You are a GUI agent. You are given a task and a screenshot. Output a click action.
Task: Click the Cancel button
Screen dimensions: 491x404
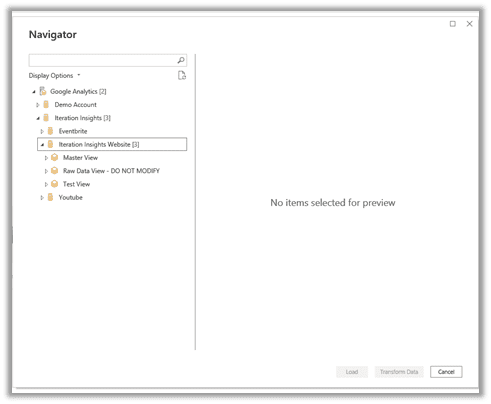pos(446,372)
